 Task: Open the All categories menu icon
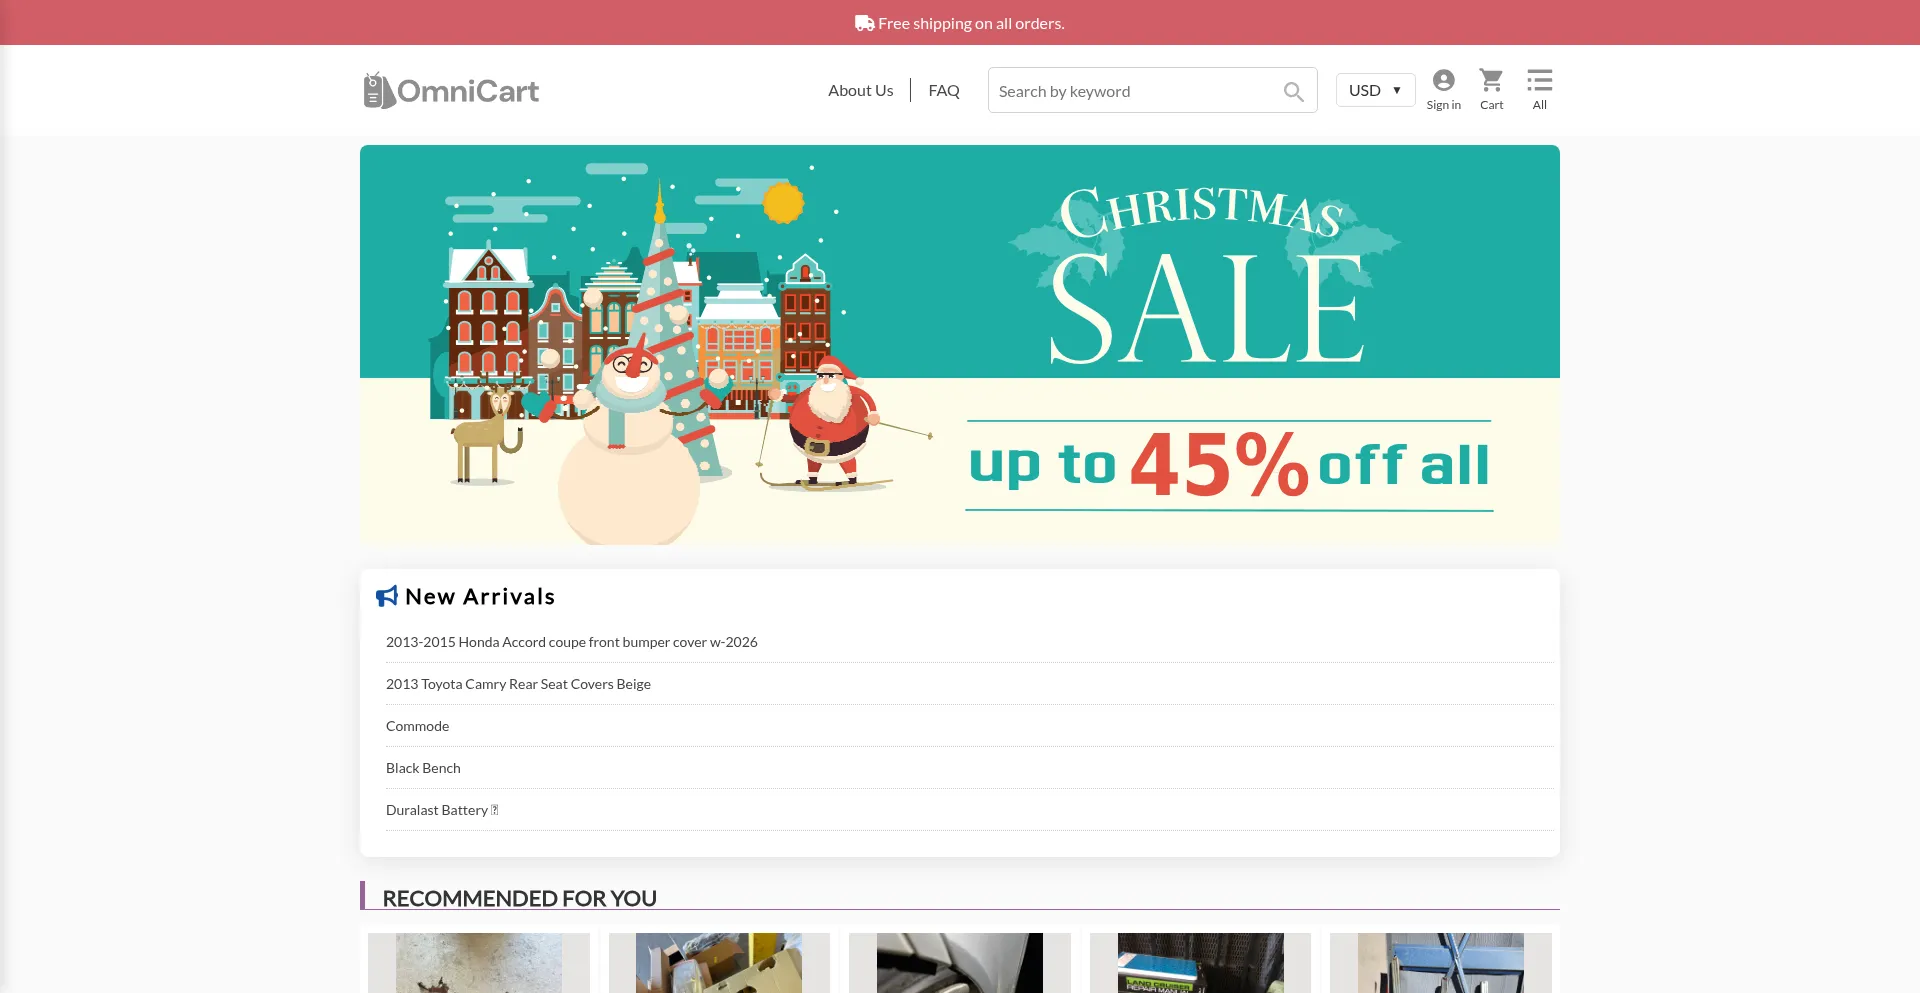tap(1539, 90)
